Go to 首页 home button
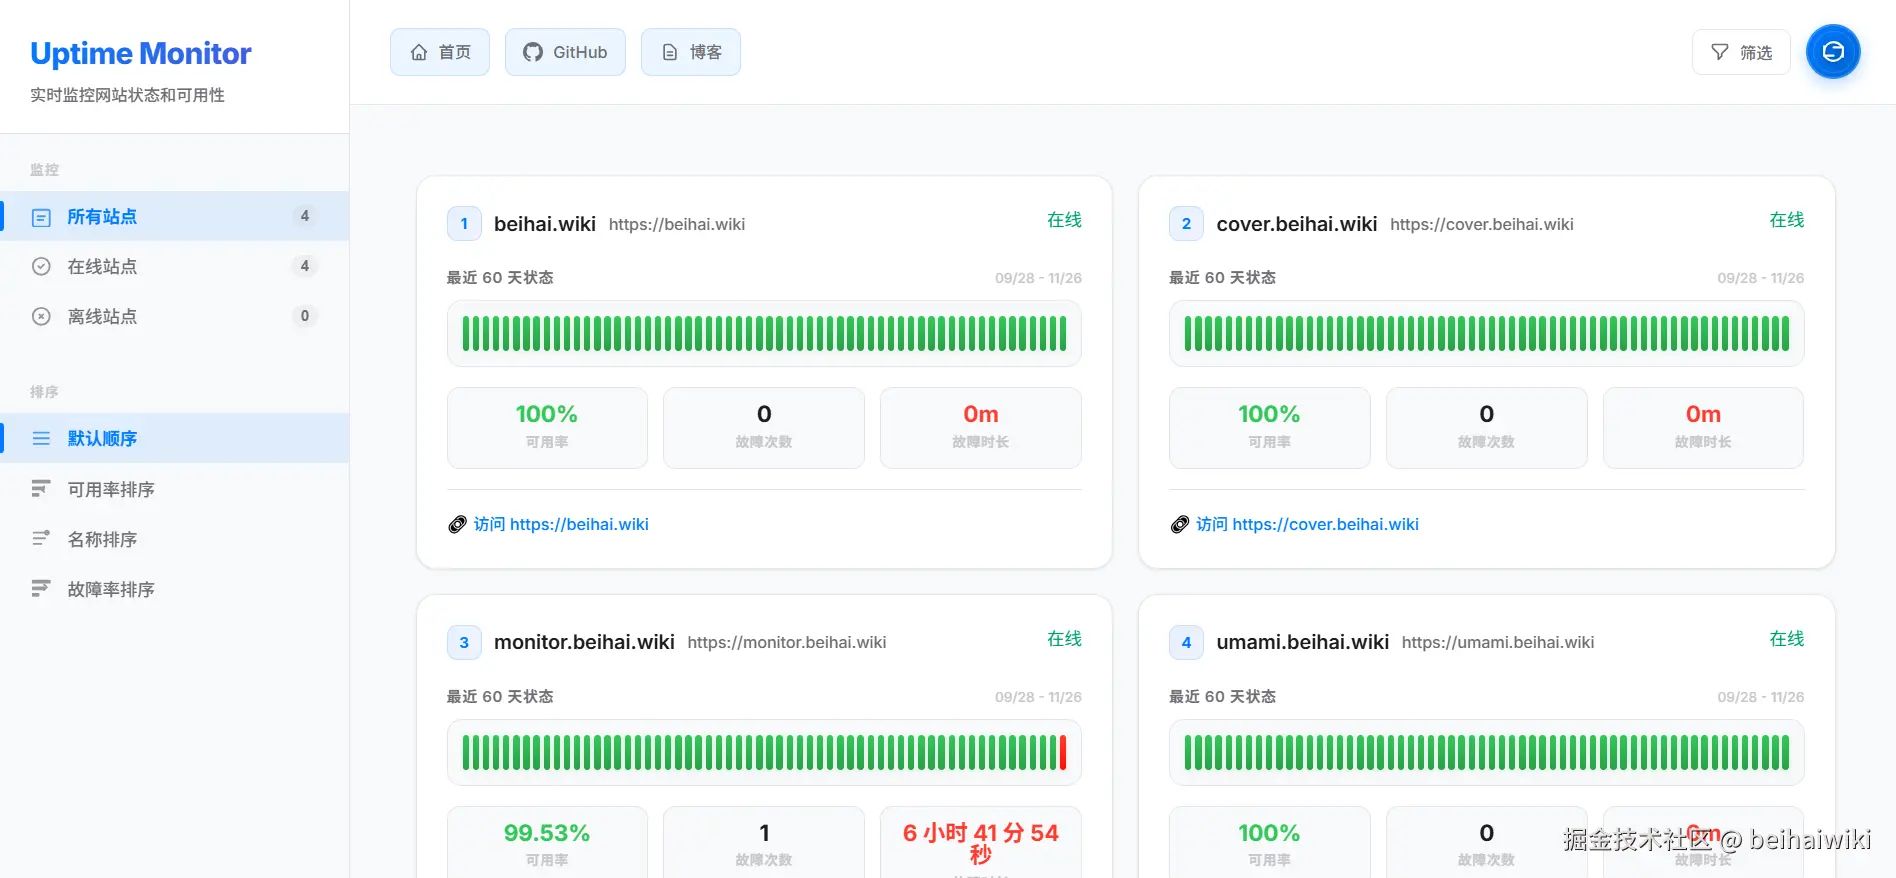The image size is (1896, 878). tap(440, 52)
